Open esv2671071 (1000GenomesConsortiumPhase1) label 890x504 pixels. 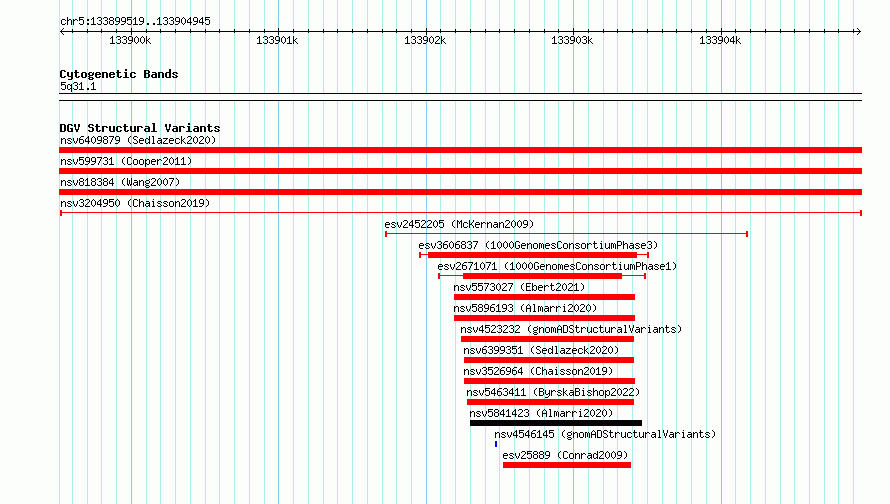click(557, 266)
